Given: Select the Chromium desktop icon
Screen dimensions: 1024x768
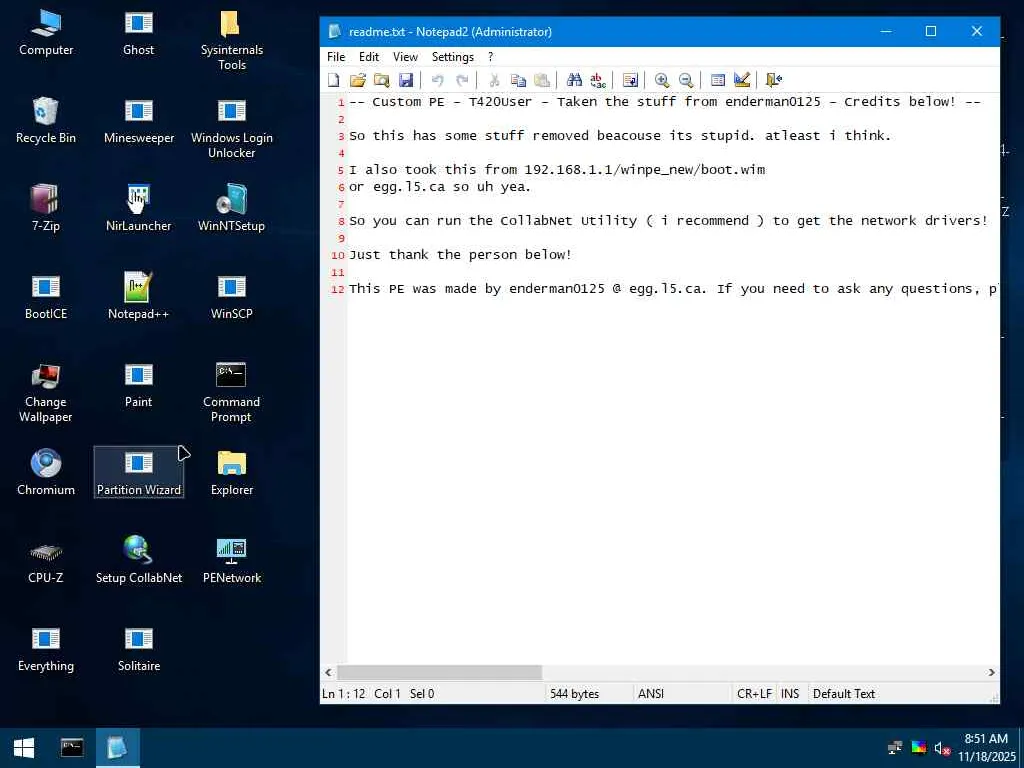Looking at the screenshot, I should [x=46, y=473].
